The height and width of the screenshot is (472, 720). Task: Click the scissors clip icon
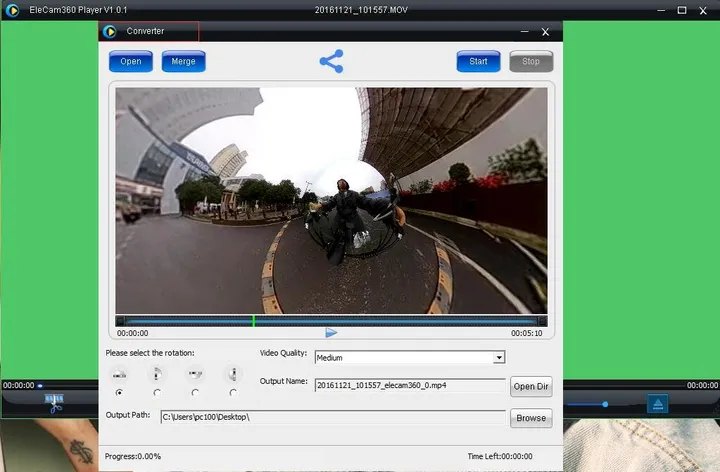pyautogui.click(x=54, y=403)
